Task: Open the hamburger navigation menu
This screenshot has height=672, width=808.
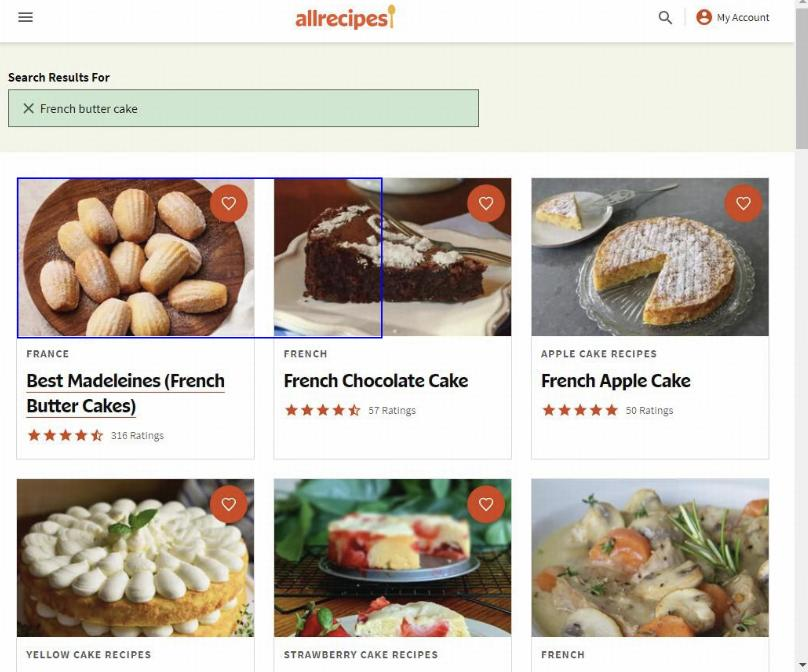Action: (x=25, y=17)
